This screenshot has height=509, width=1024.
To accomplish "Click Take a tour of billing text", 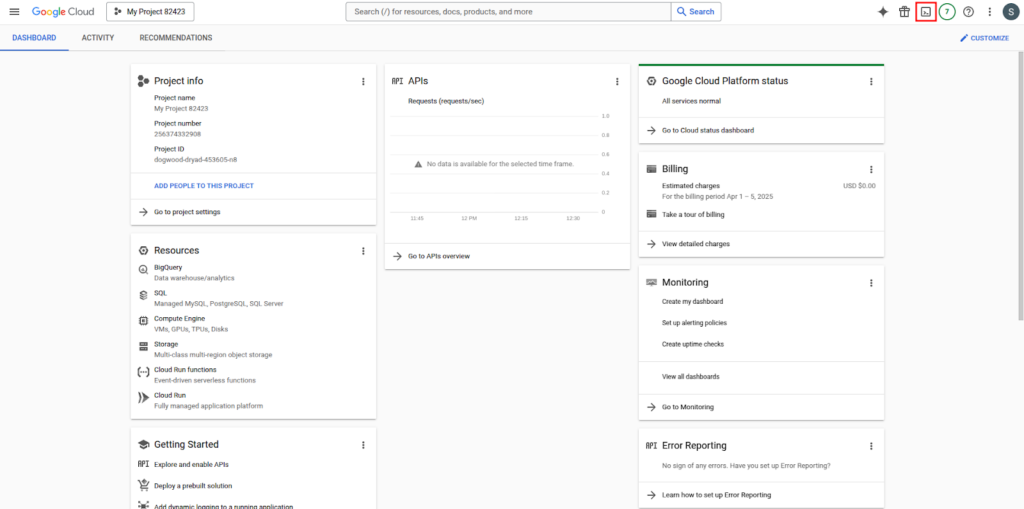I will click(693, 214).
